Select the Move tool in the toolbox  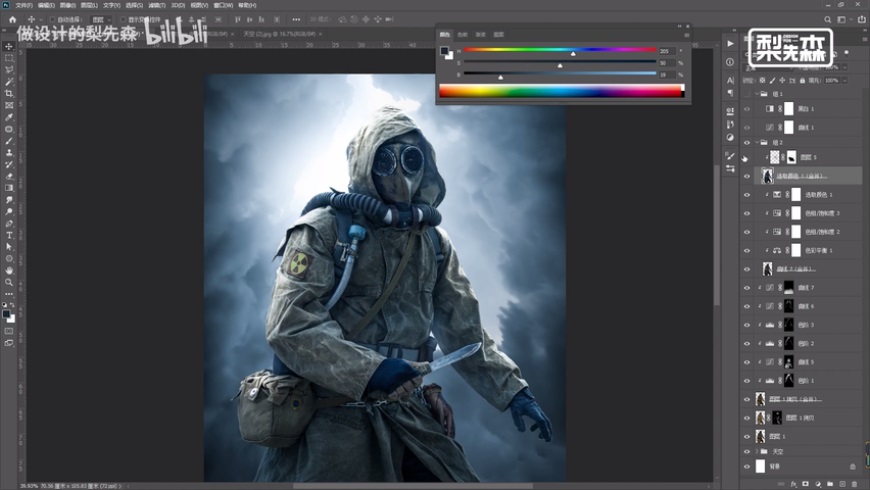point(9,47)
